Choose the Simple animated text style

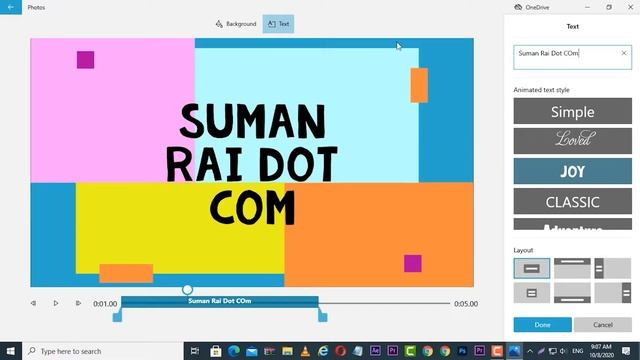tap(573, 111)
